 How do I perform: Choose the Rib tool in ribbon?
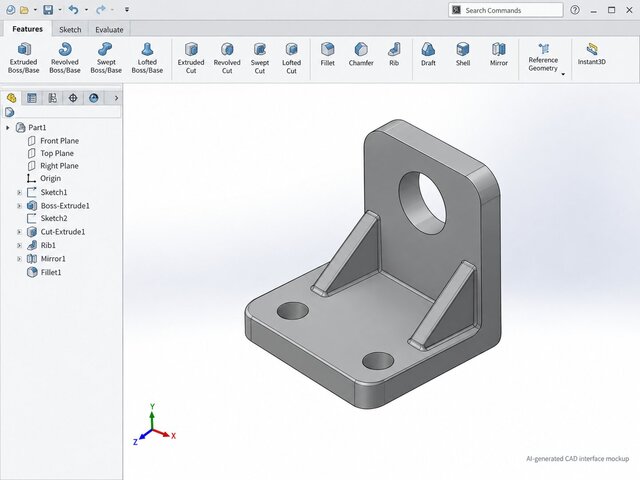point(394,54)
